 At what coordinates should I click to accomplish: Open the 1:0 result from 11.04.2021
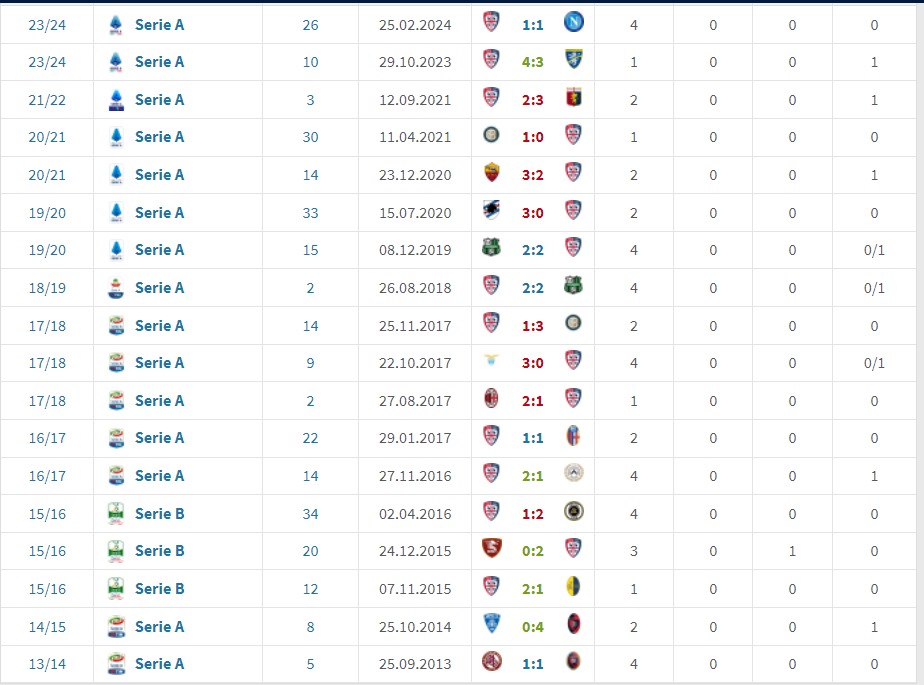532,137
